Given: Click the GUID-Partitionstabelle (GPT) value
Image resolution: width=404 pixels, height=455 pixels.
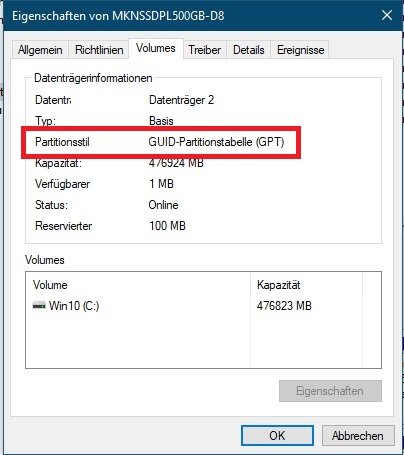Looking at the screenshot, I should (216, 142).
